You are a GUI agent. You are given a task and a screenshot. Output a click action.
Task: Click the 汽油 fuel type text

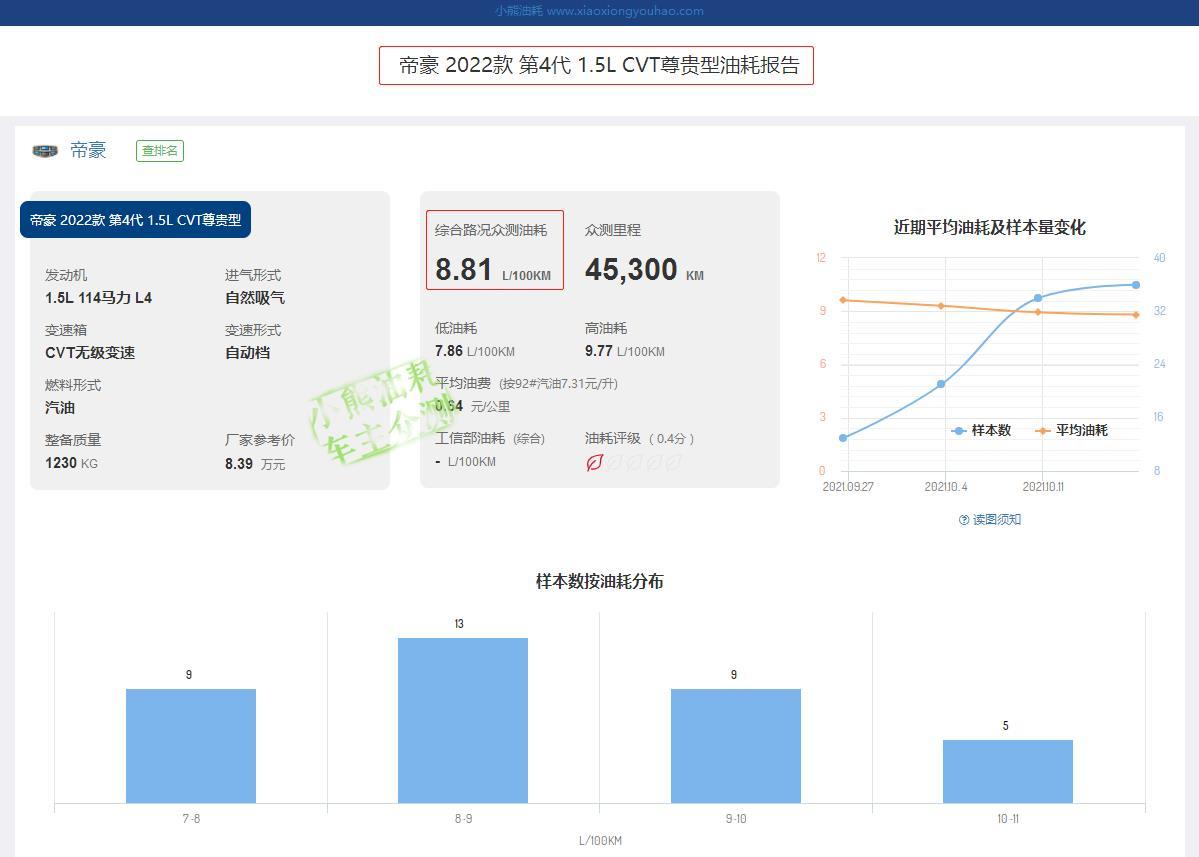tap(60, 407)
